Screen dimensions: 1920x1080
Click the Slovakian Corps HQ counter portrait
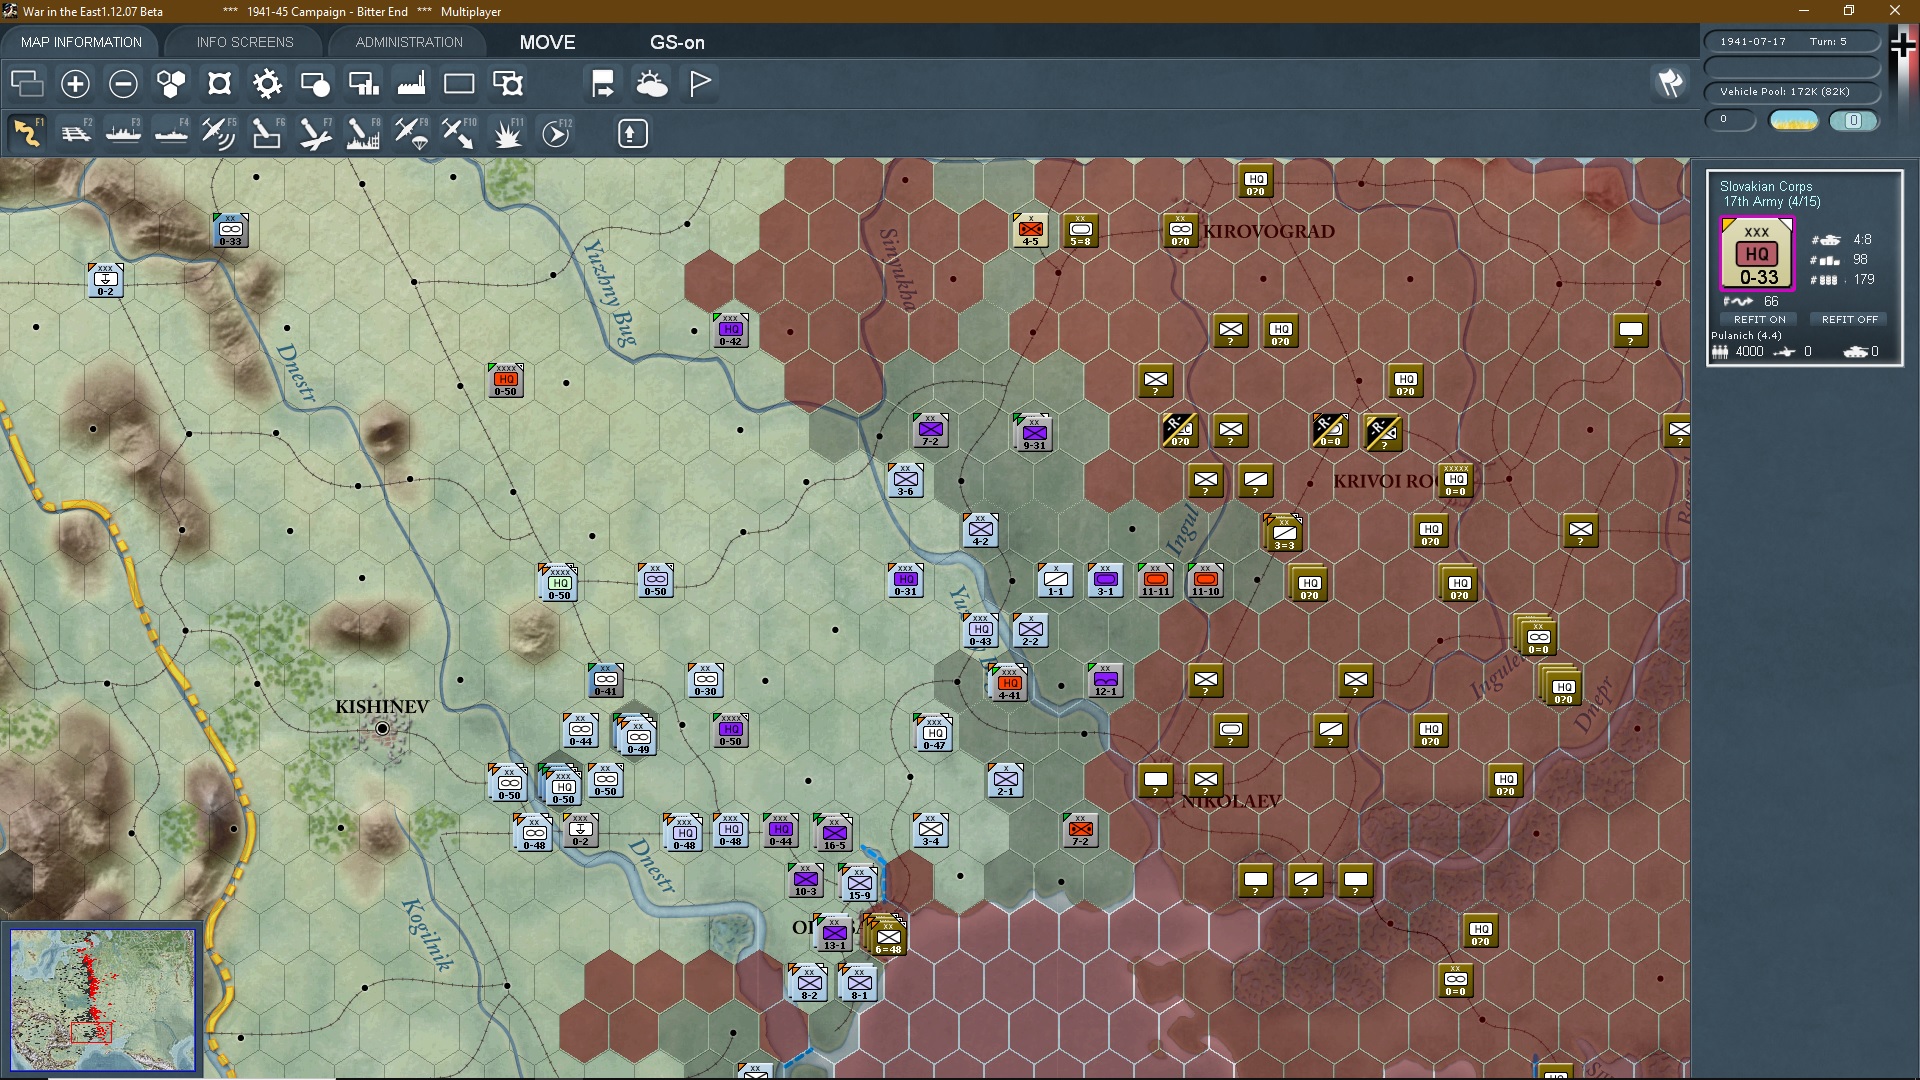1757,254
